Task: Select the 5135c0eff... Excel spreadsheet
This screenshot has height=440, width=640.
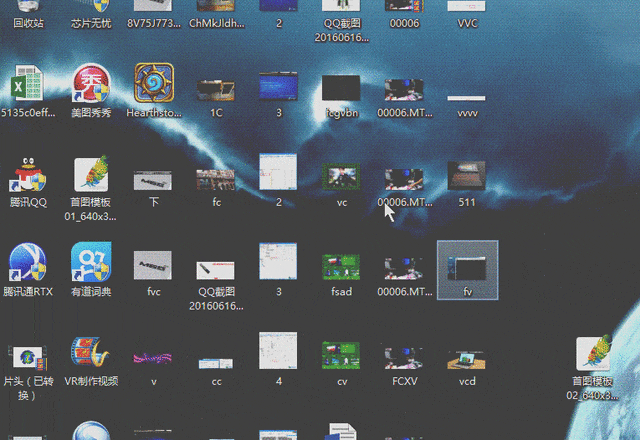Action: tap(28, 91)
